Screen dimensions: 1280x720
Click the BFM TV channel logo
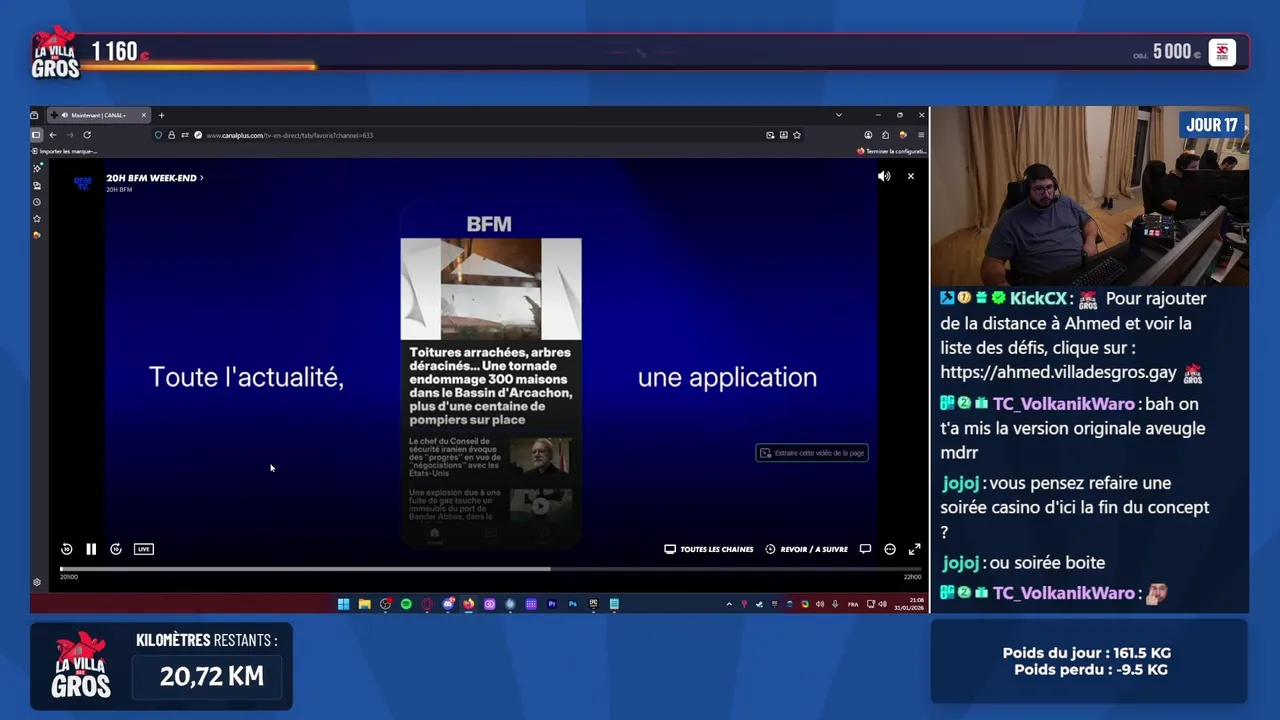[x=83, y=183]
